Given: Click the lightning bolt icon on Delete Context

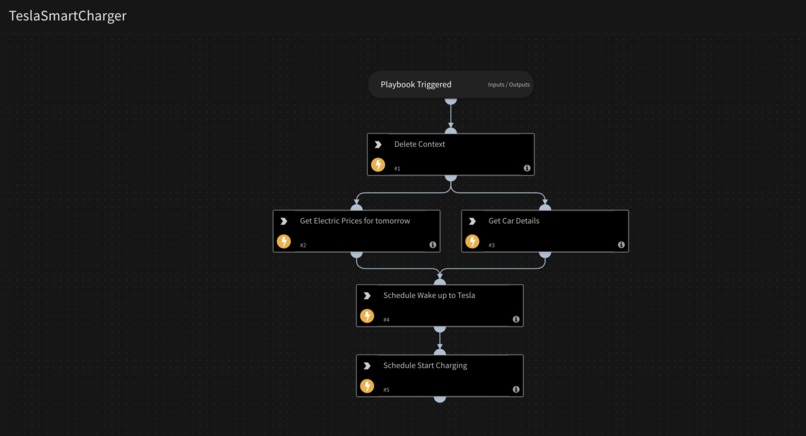Looking at the screenshot, I should tap(378, 165).
